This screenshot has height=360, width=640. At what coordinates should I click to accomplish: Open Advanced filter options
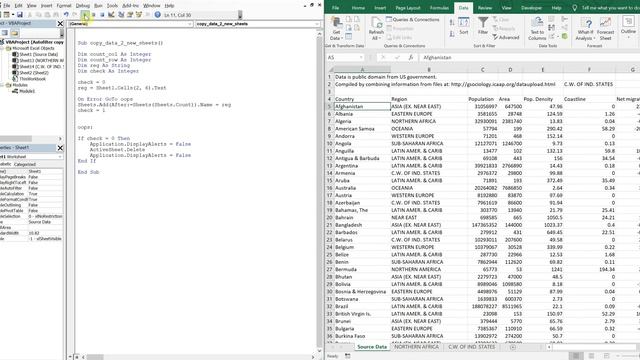pos(506,37)
